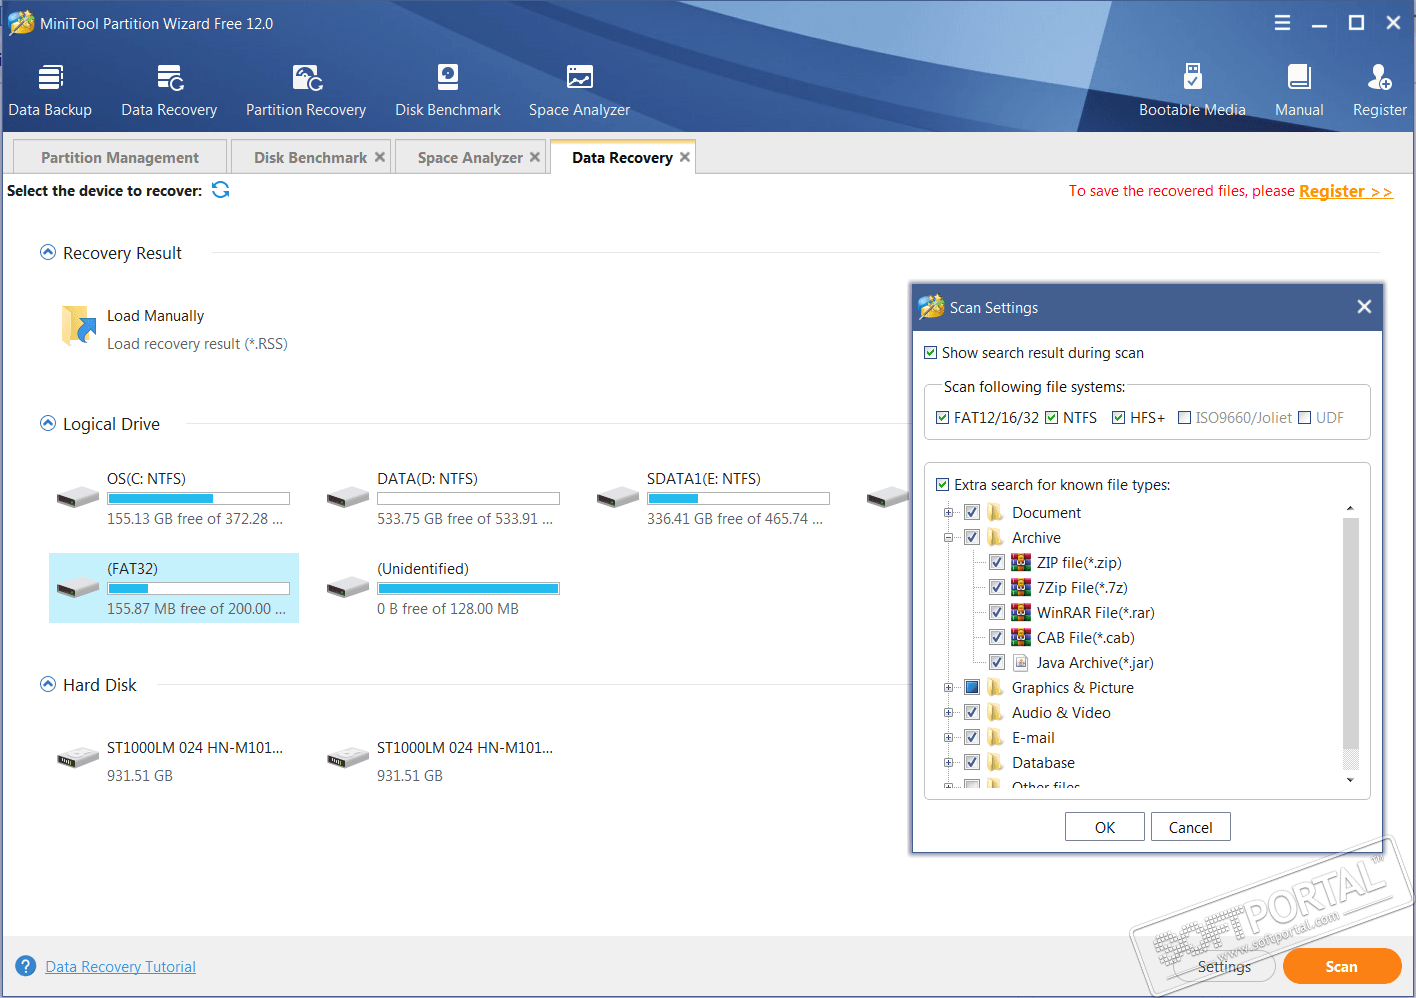Expand the E-mail file type node
The image size is (1416, 998).
[949, 737]
